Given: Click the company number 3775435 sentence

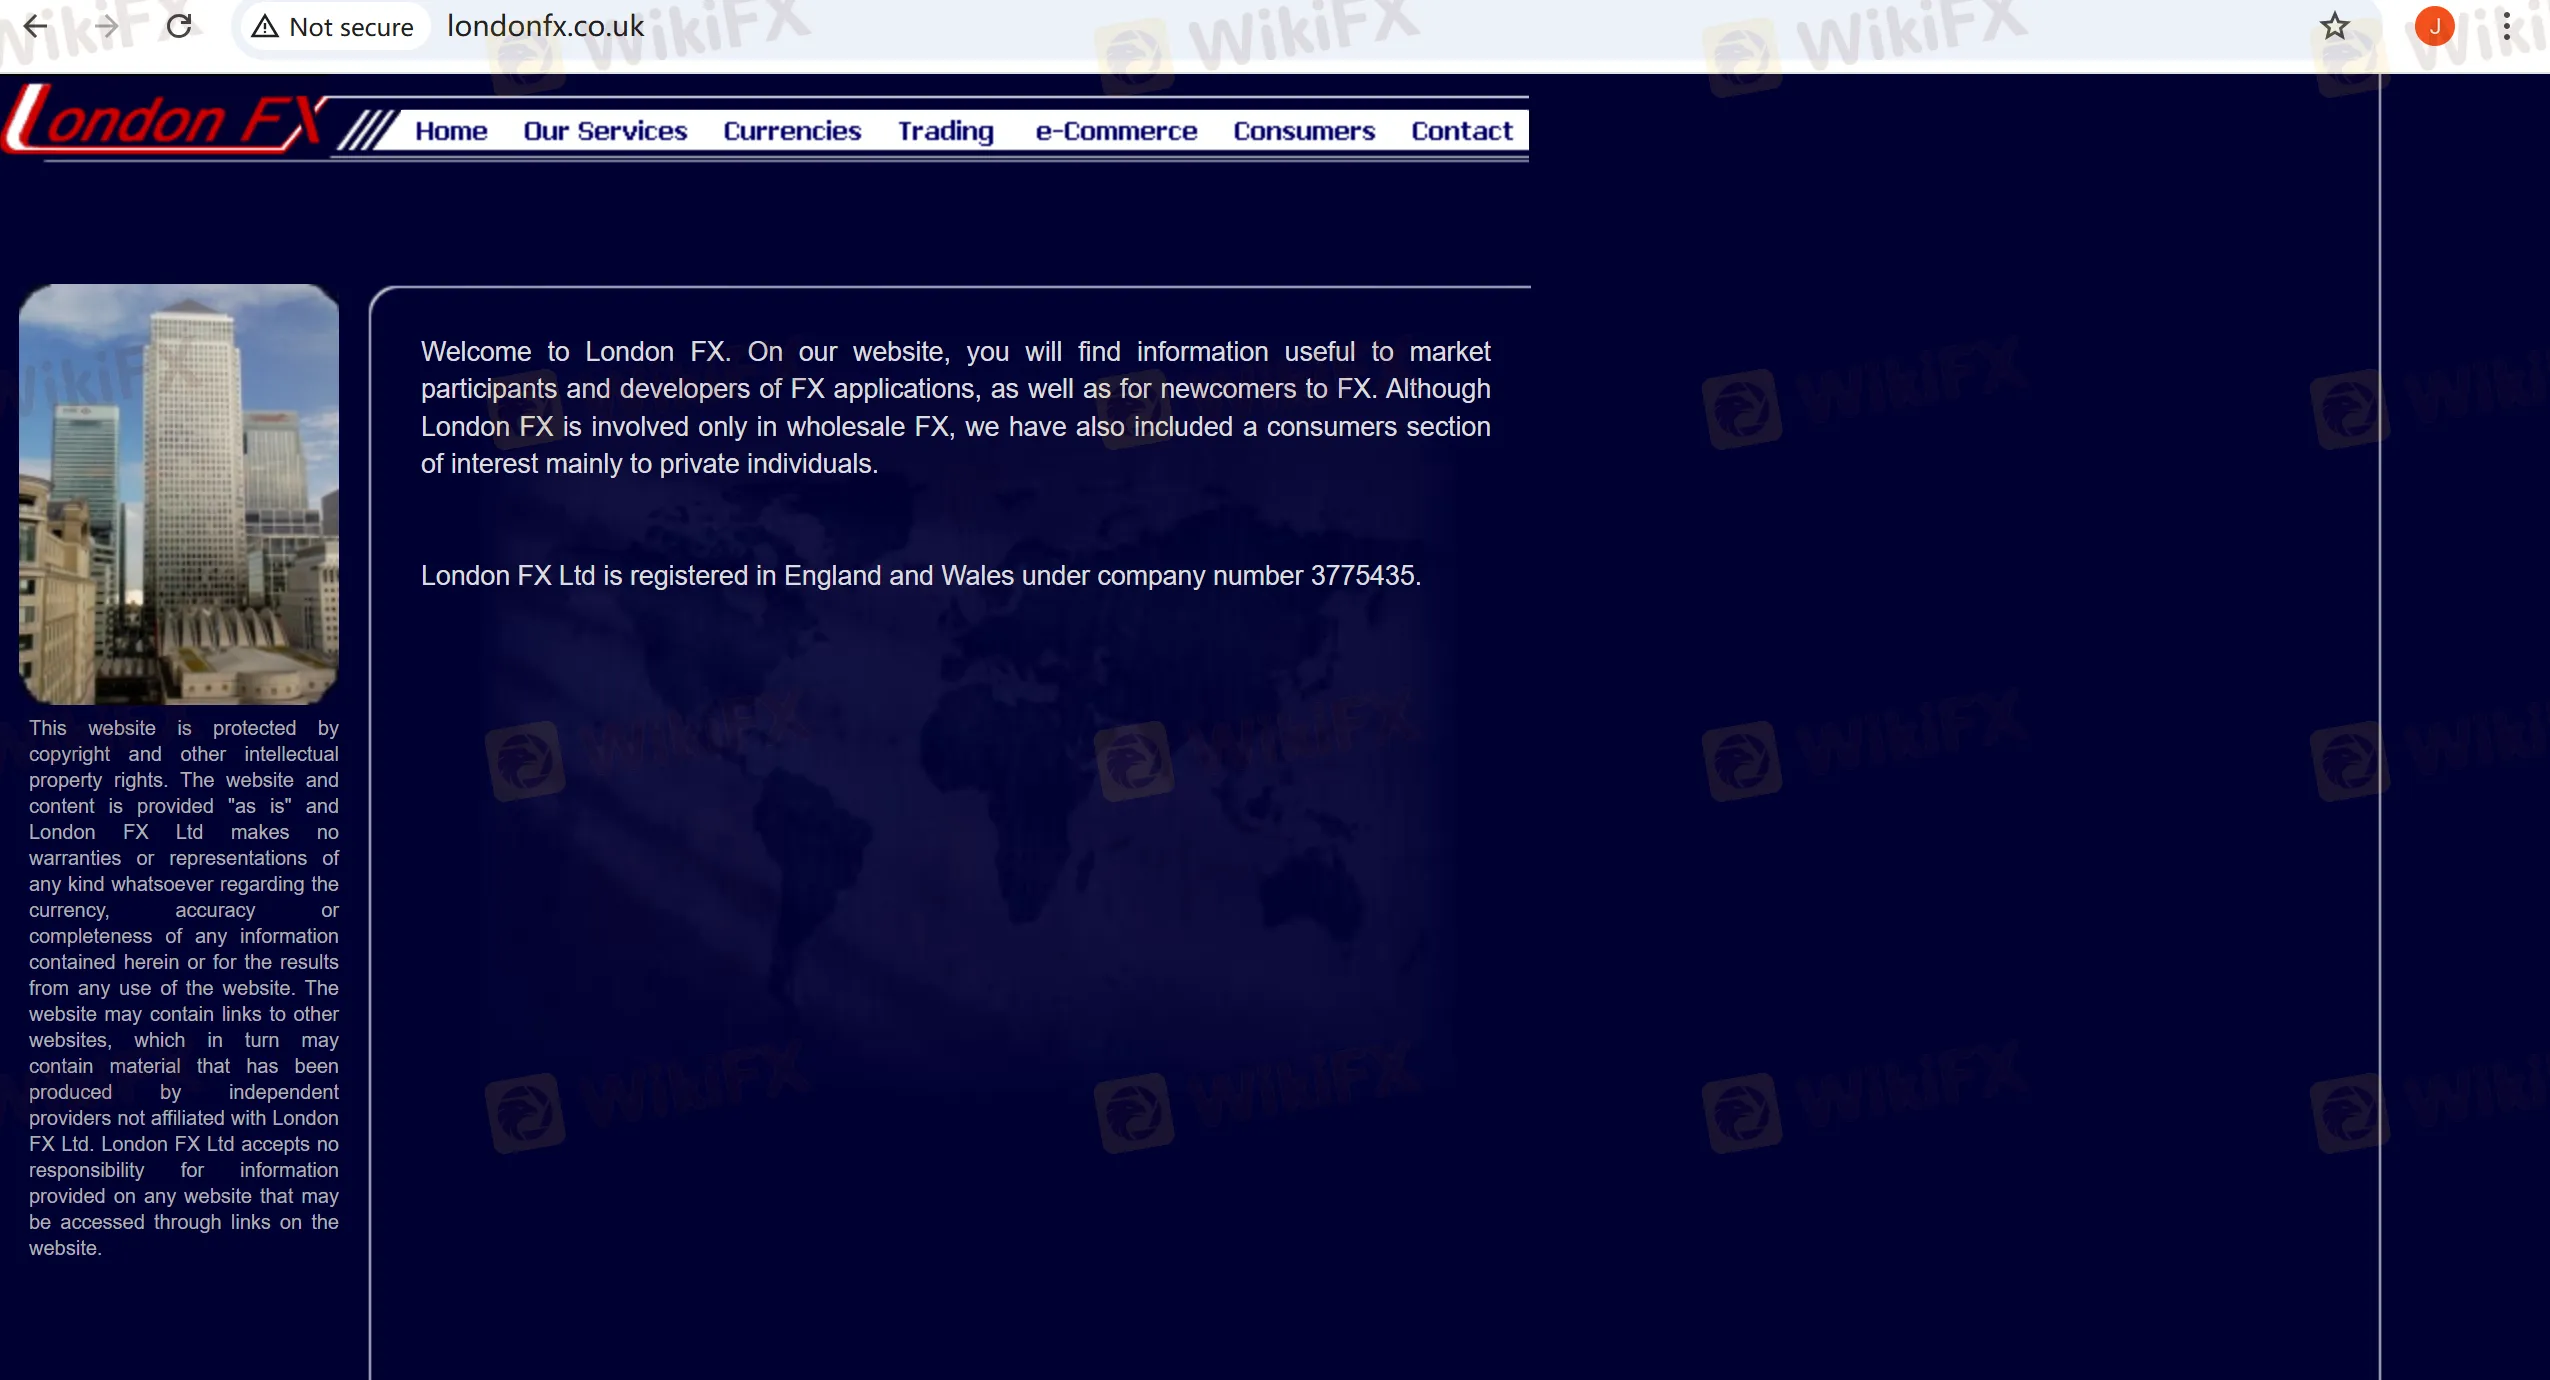Looking at the screenshot, I should click(920, 576).
